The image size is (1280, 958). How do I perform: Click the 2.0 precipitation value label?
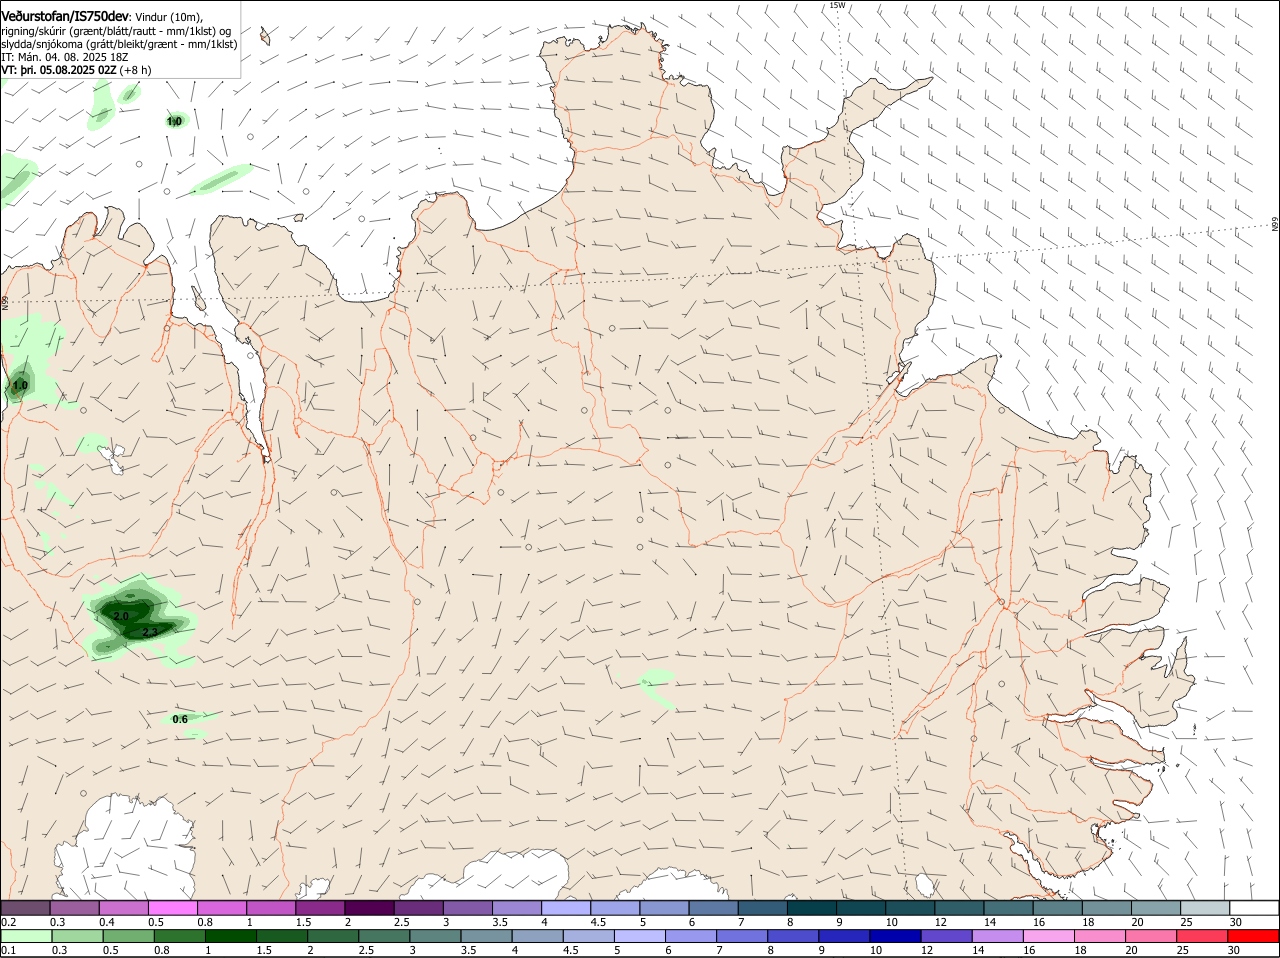[x=121, y=616]
